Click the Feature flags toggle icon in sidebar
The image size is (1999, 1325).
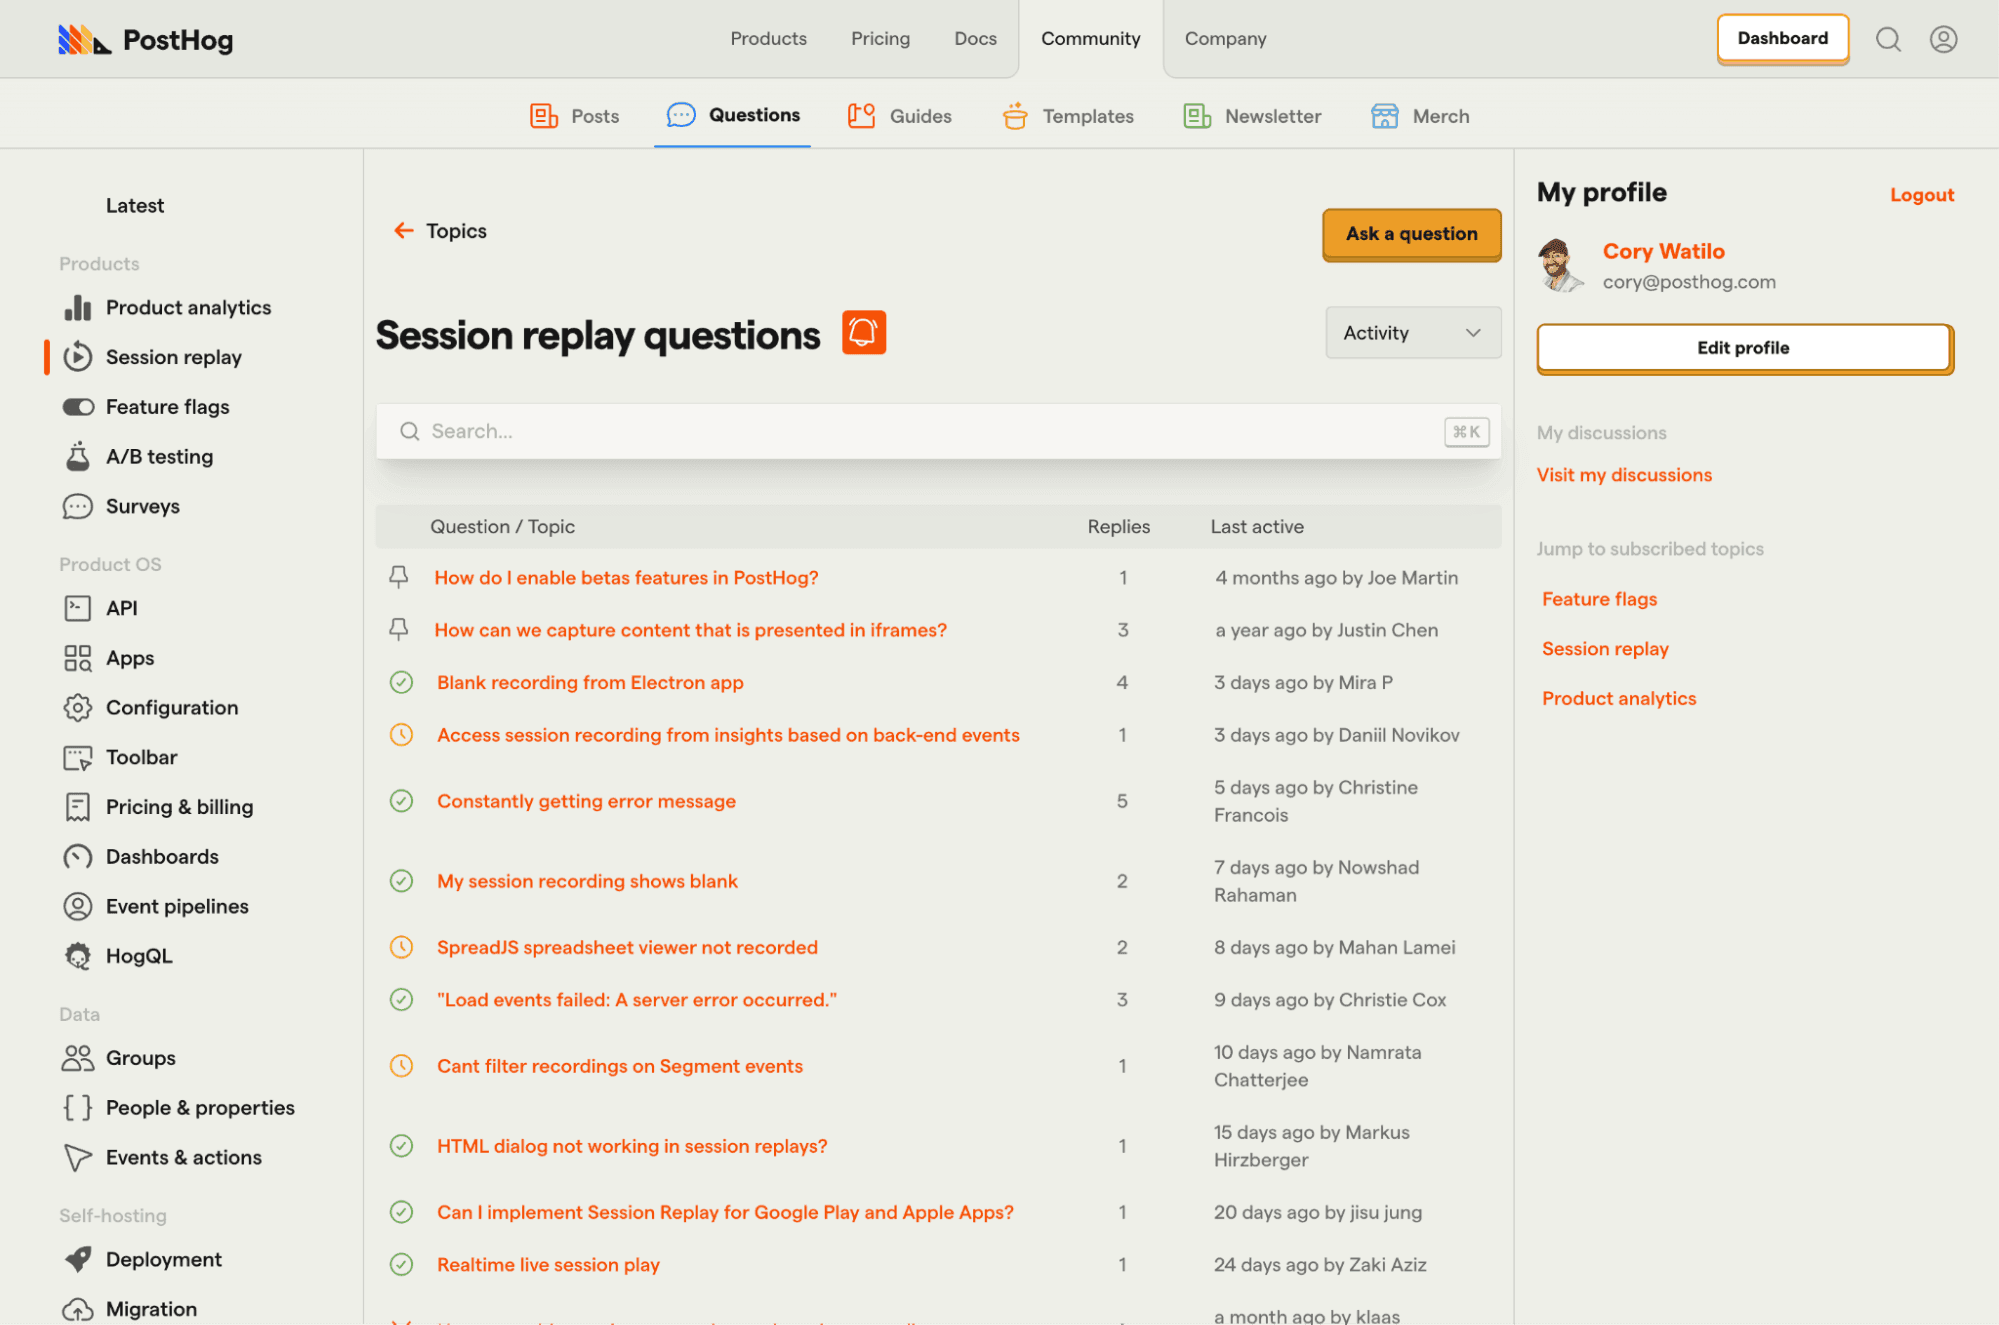(78, 407)
